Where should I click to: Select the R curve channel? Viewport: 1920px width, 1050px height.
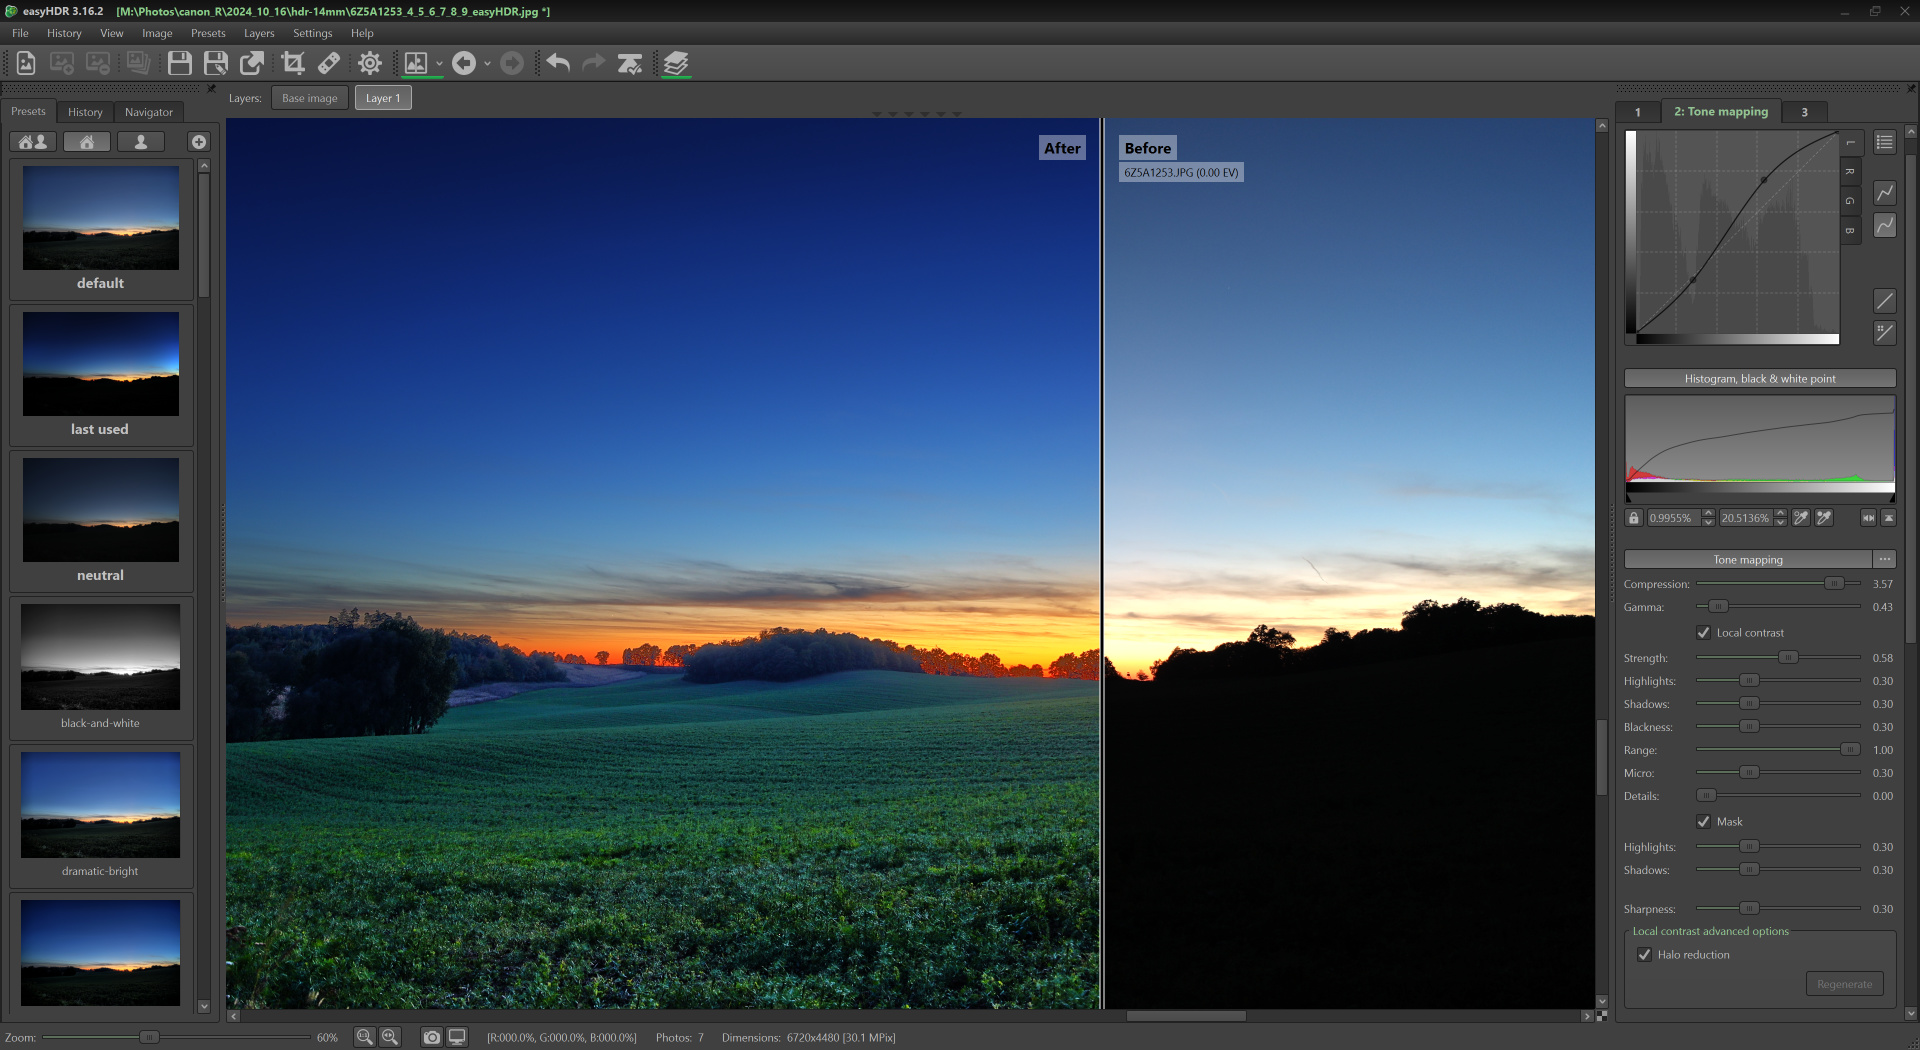point(1851,171)
